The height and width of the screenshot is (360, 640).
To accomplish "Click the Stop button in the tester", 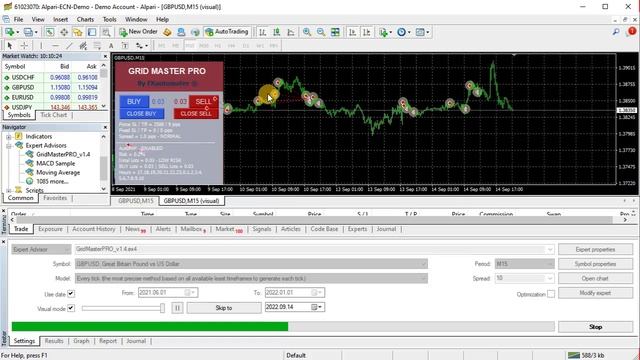I will [x=595, y=327].
